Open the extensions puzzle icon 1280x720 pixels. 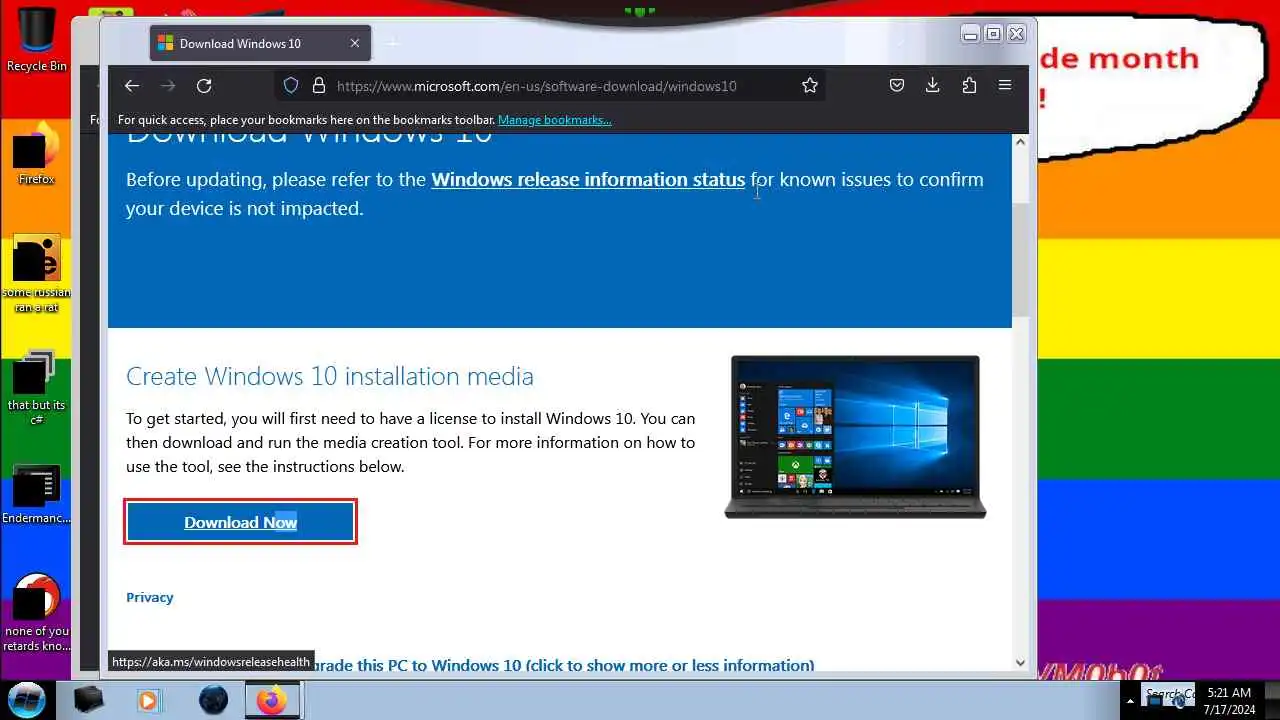(969, 86)
